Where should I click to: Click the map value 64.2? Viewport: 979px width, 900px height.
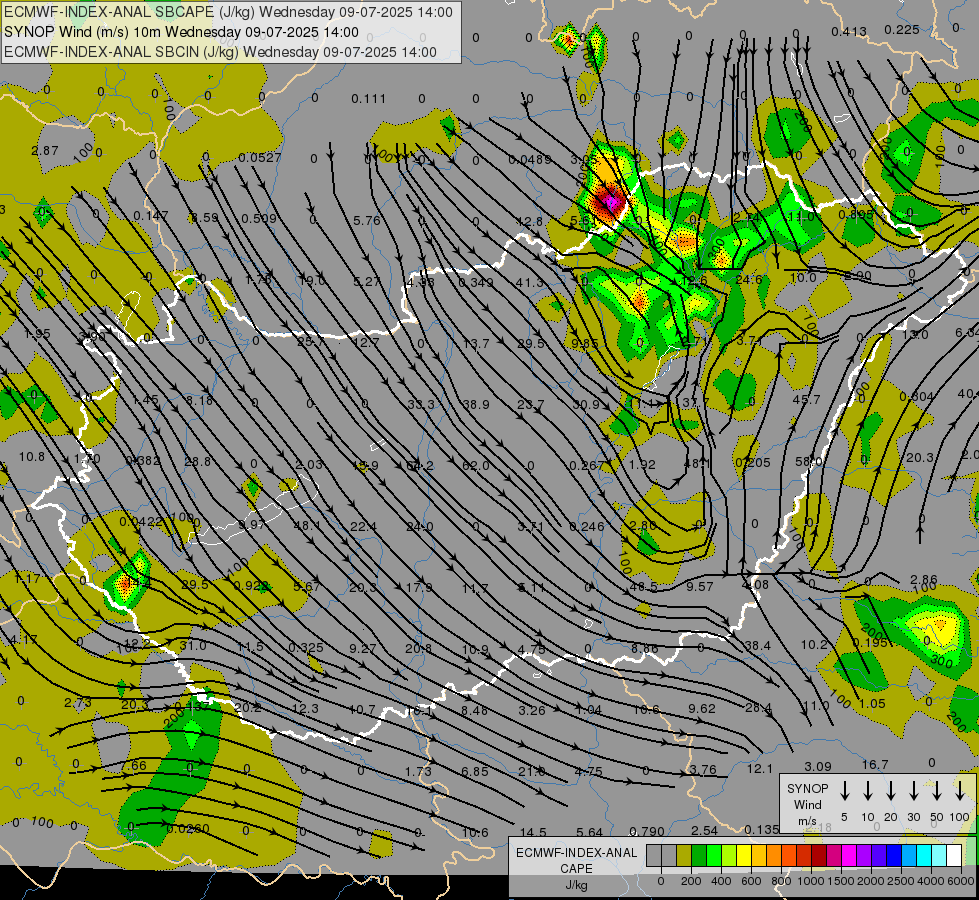[420, 466]
